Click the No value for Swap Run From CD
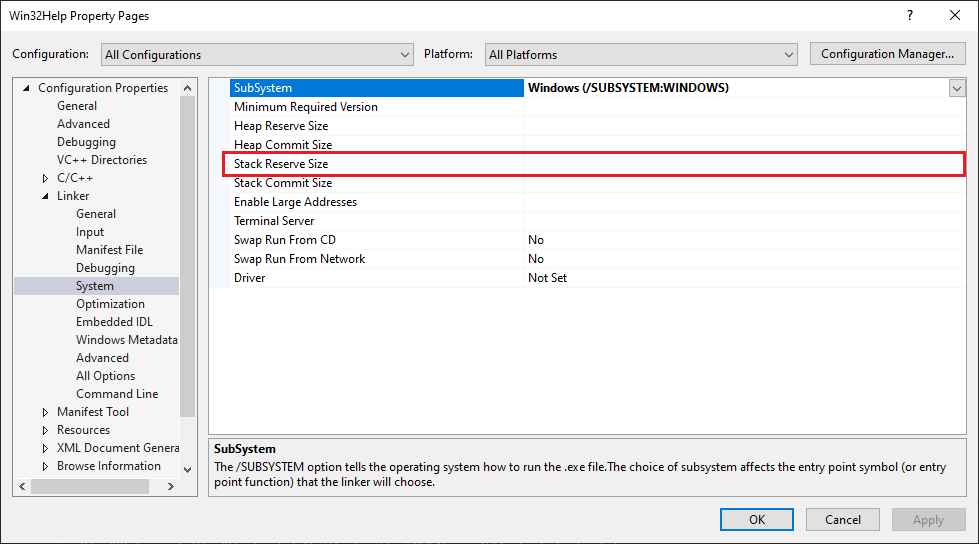979x544 pixels. (536, 240)
